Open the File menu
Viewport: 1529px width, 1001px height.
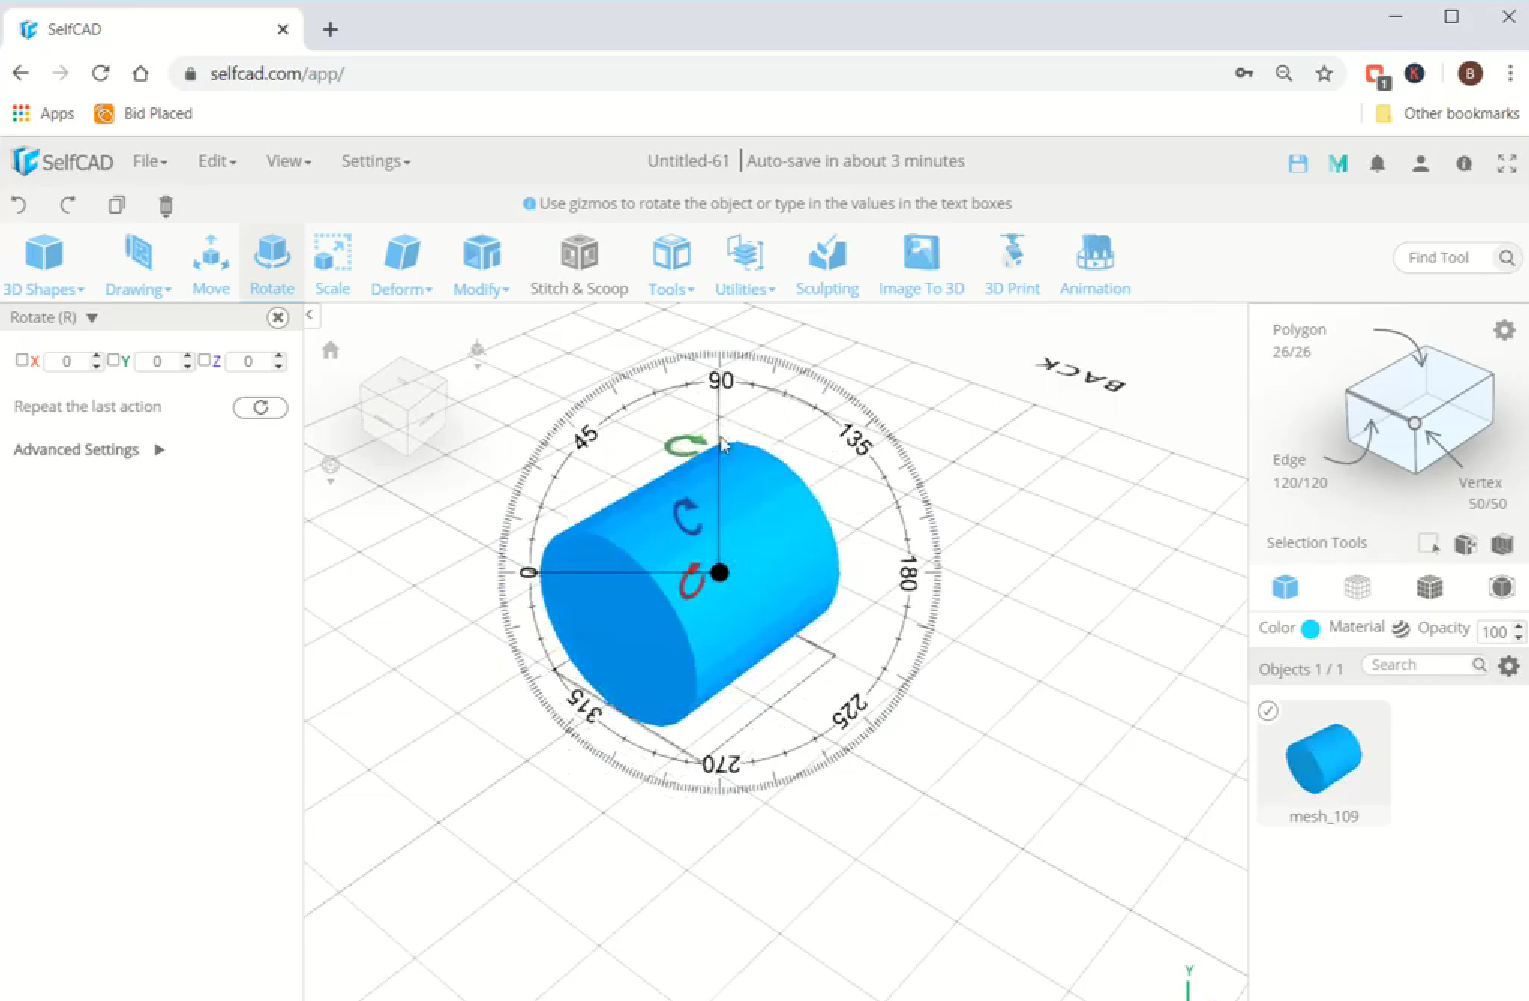pyautogui.click(x=150, y=161)
